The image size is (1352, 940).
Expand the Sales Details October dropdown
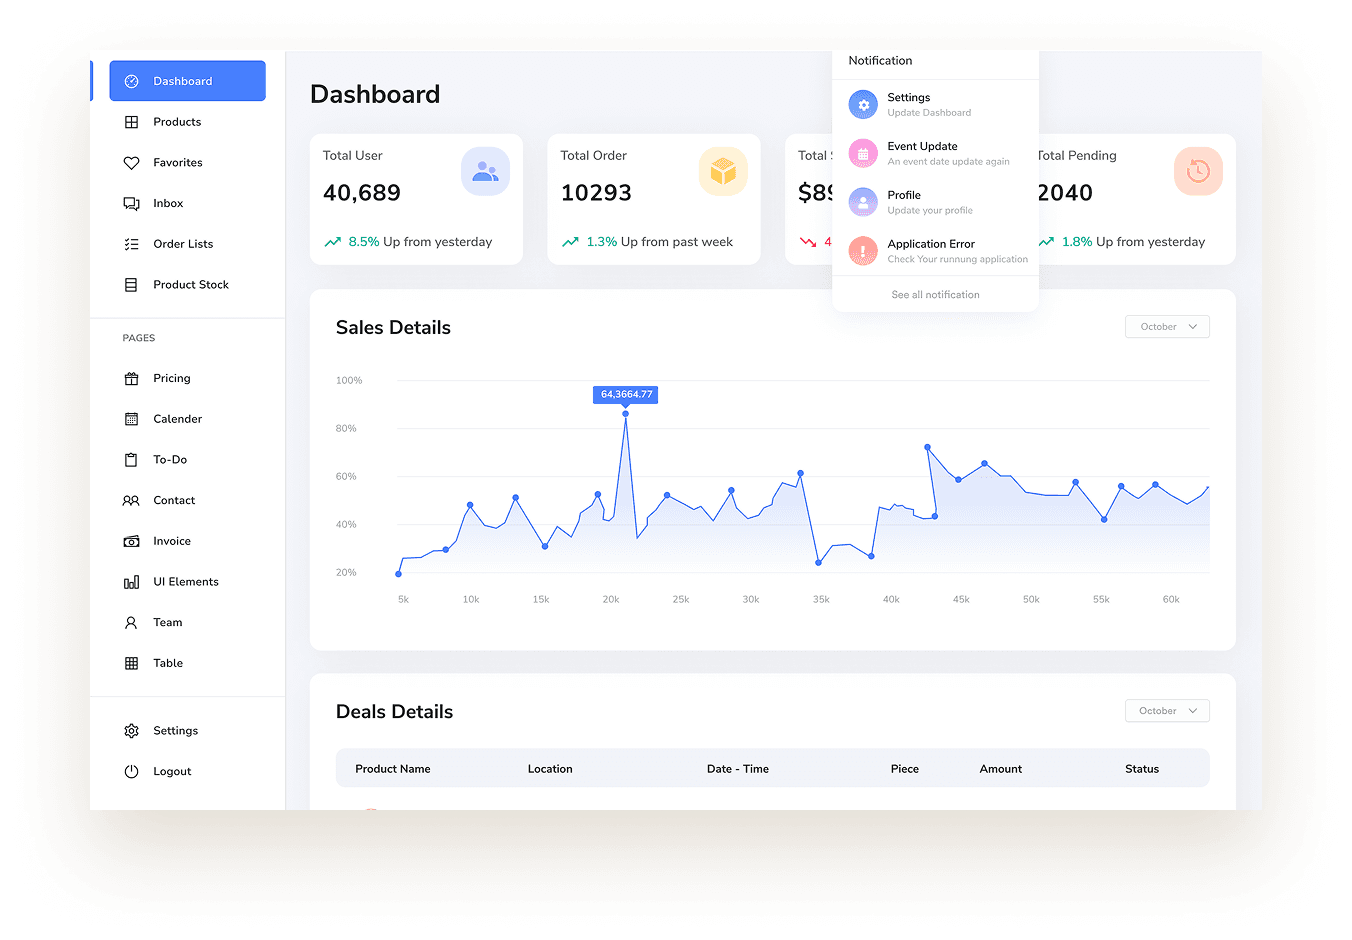pos(1167,327)
